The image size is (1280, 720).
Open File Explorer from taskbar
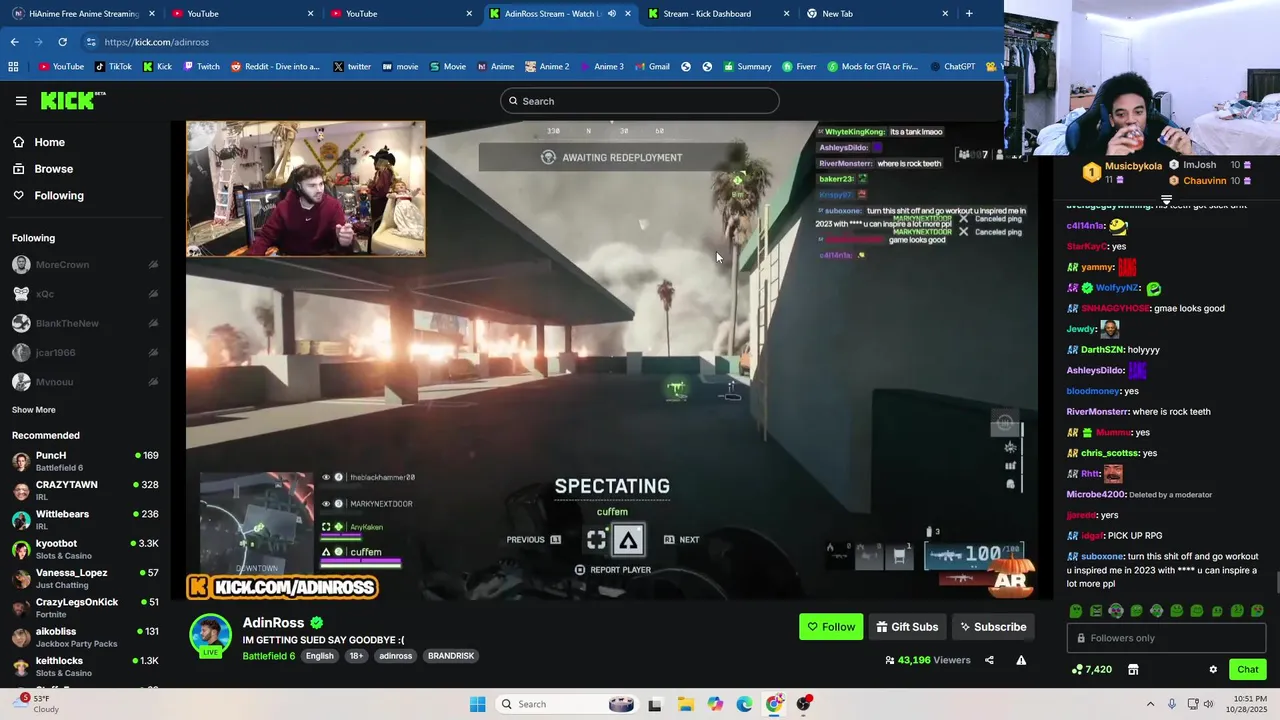click(685, 704)
